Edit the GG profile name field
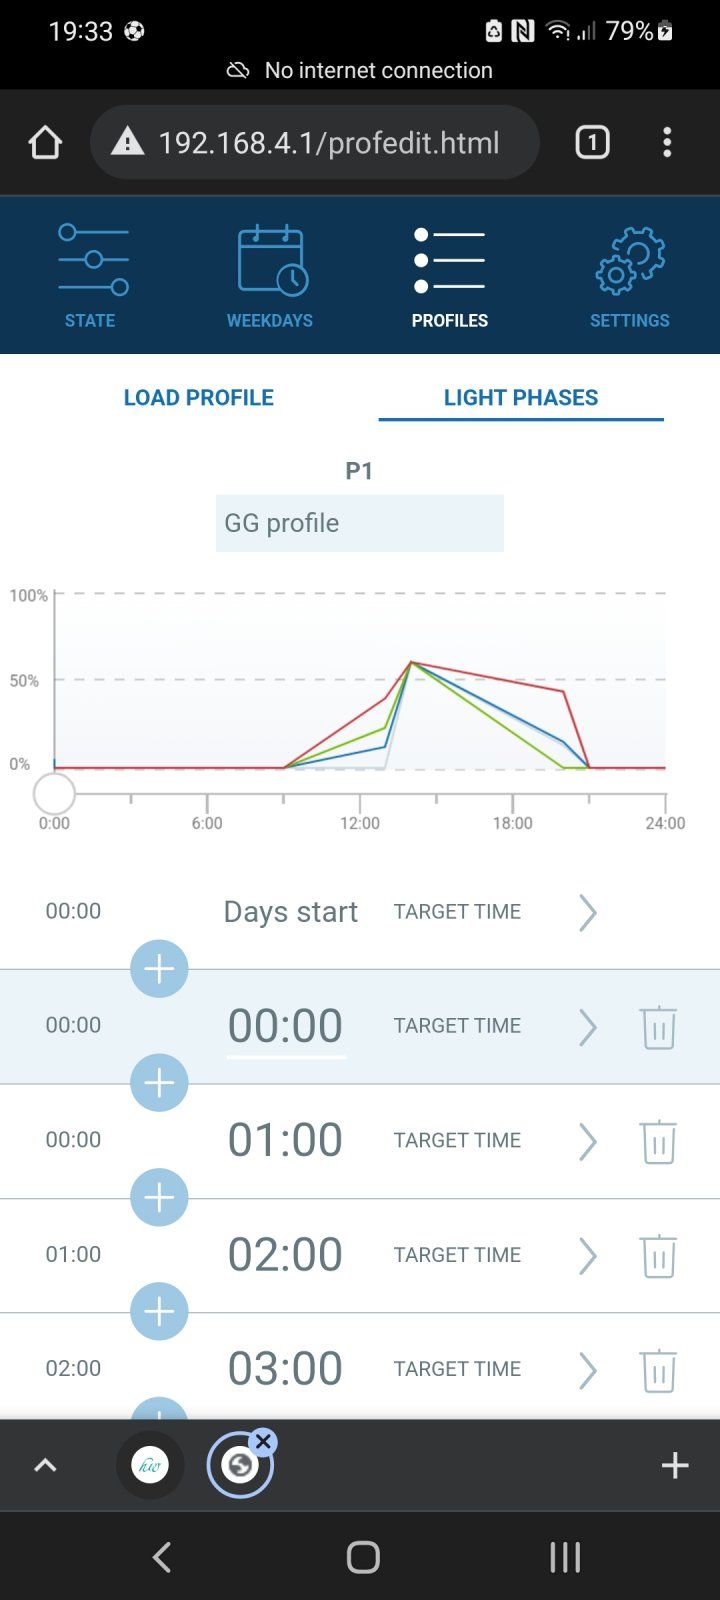The width and height of the screenshot is (720, 1600). [359, 523]
